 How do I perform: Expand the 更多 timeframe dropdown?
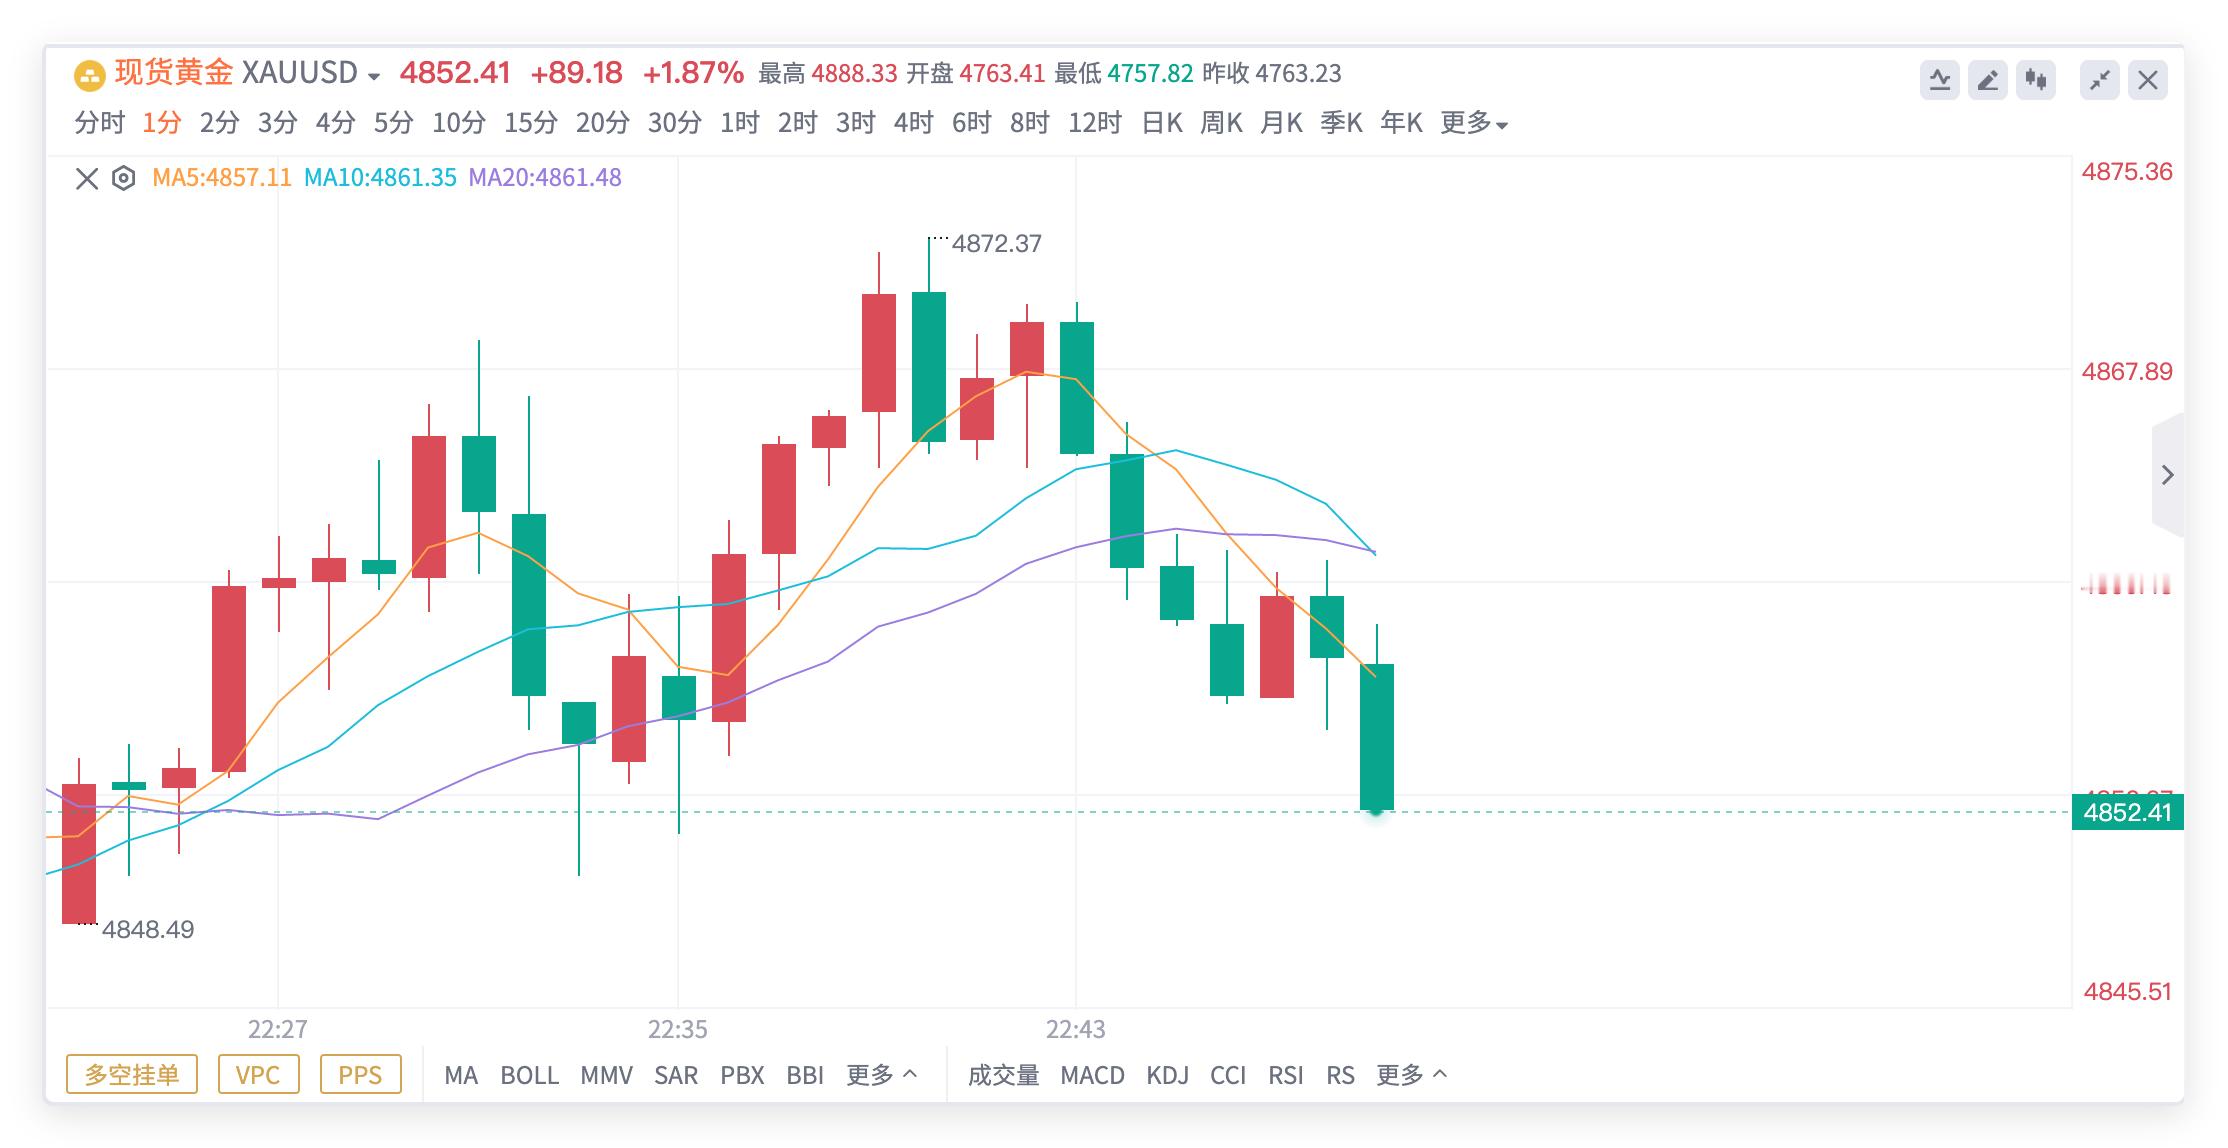[1473, 123]
